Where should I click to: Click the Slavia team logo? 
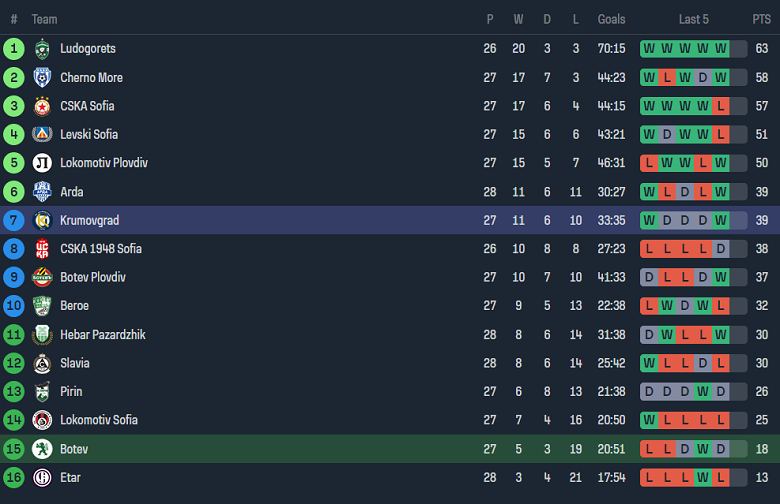tap(42, 363)
